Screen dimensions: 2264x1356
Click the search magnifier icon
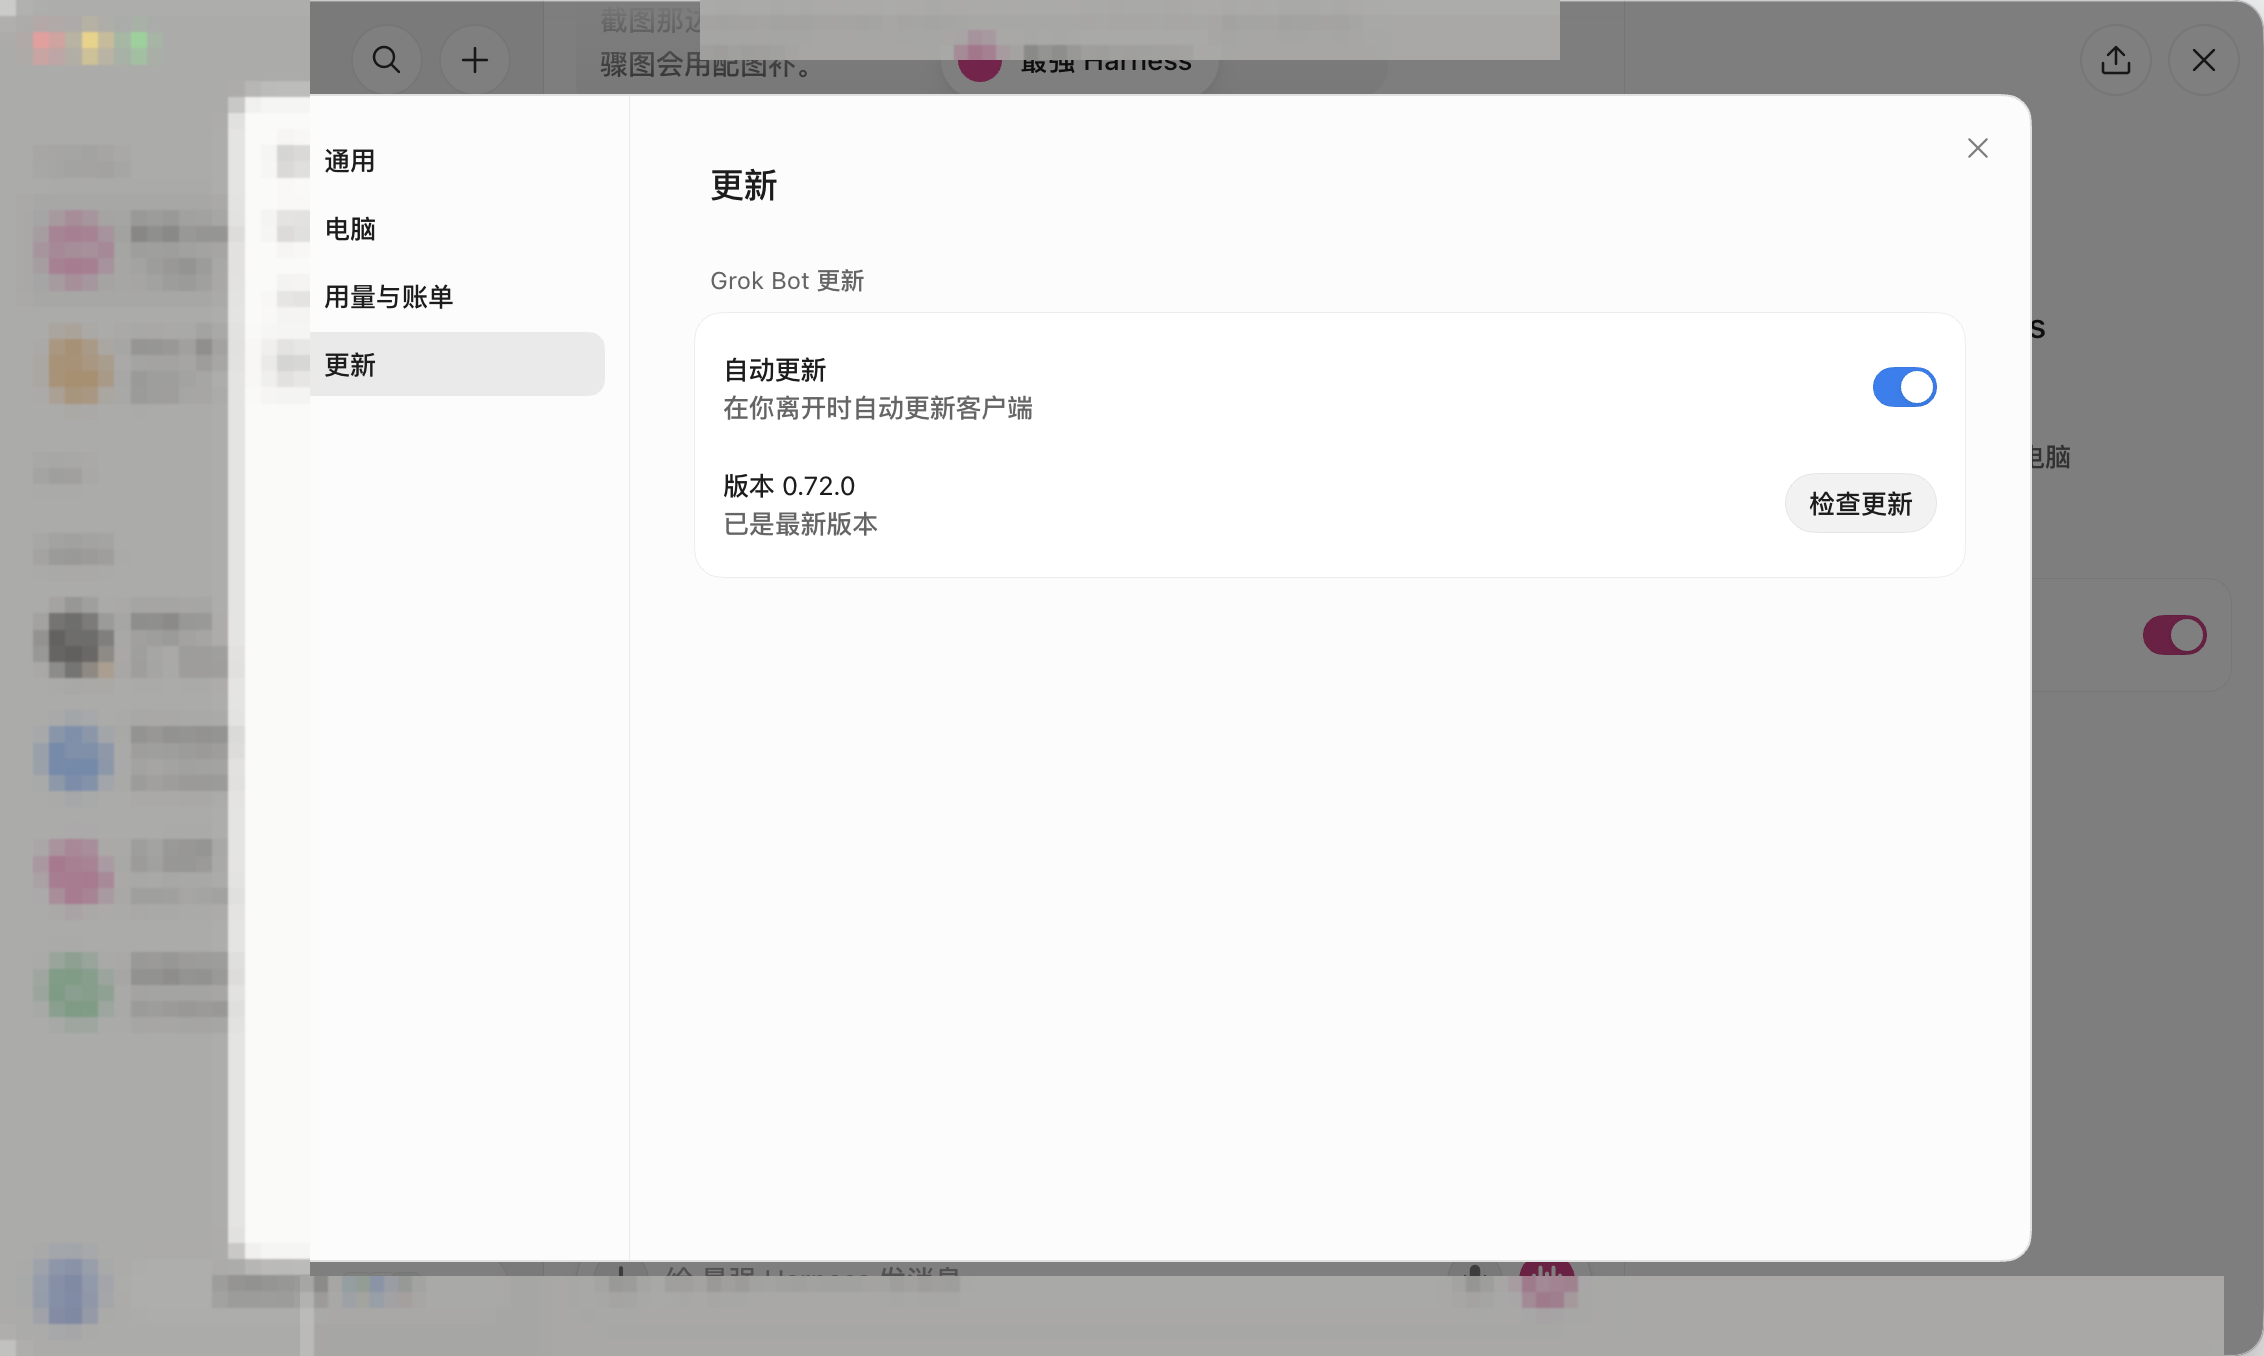pos(386,60)
